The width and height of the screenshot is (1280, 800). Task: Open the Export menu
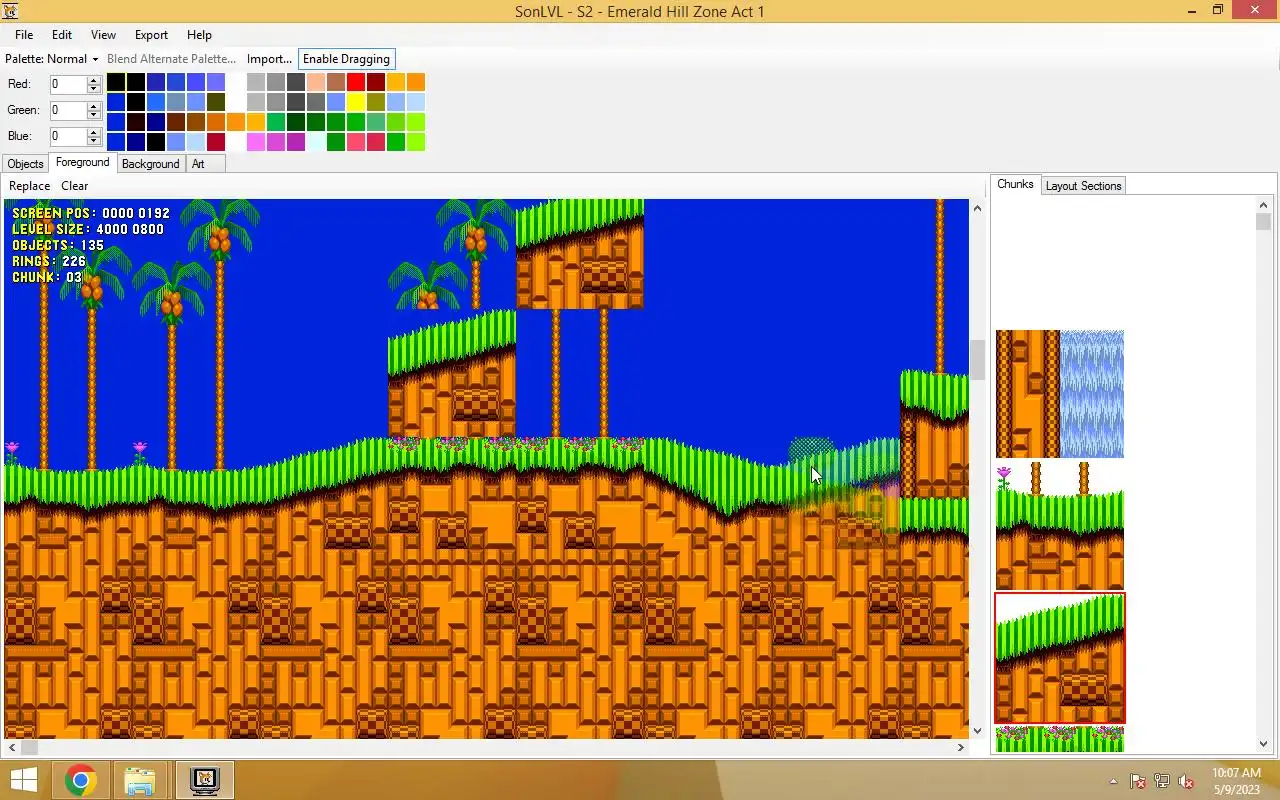[152, 35]
